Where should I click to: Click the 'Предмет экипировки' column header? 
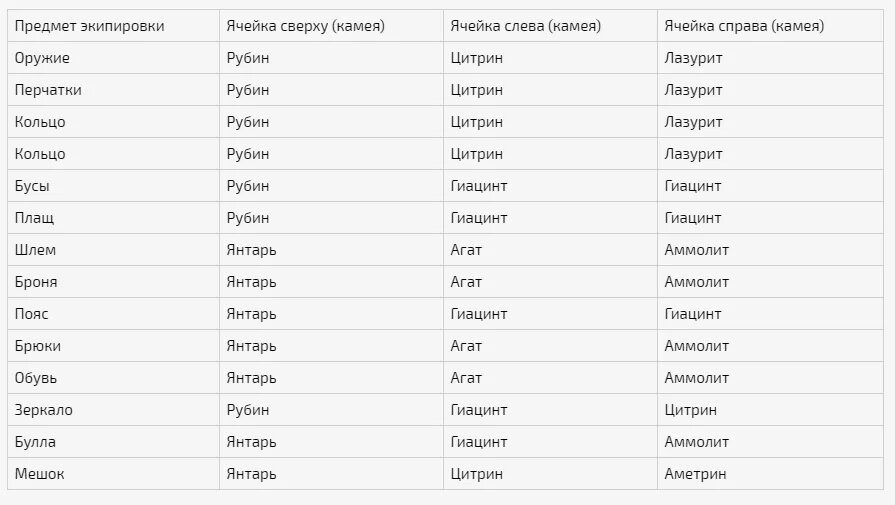(x=113, y=26)
